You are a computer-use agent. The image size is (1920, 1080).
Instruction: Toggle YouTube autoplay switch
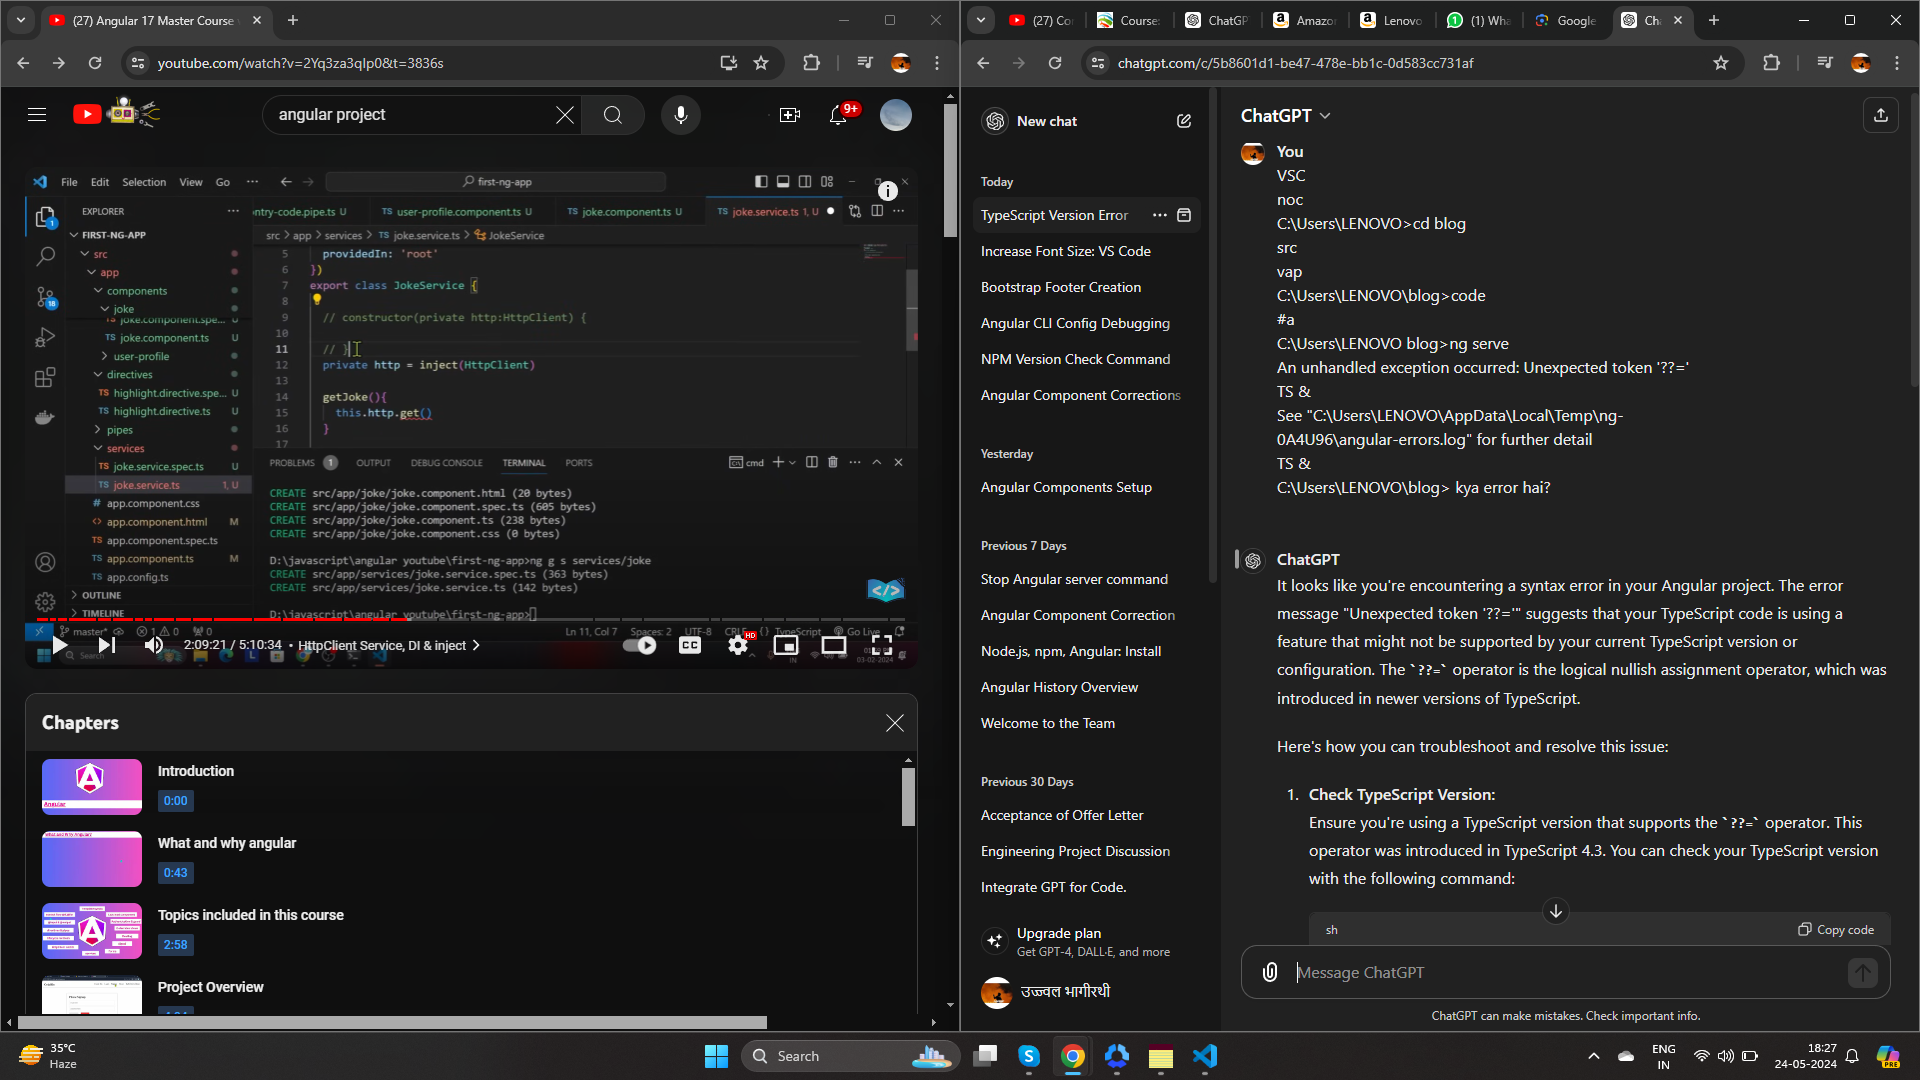[640, 645]
